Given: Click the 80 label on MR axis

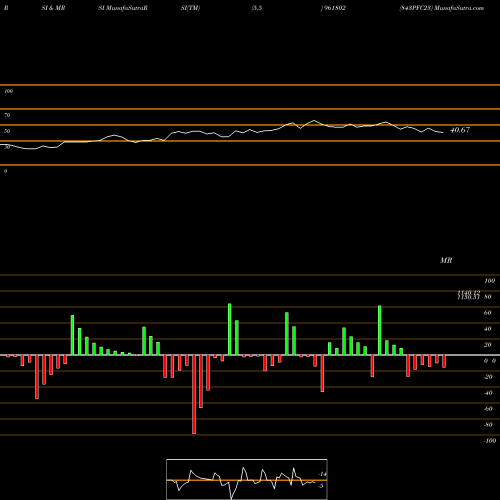Looking at the screenshot, I should tap(488, 297).
